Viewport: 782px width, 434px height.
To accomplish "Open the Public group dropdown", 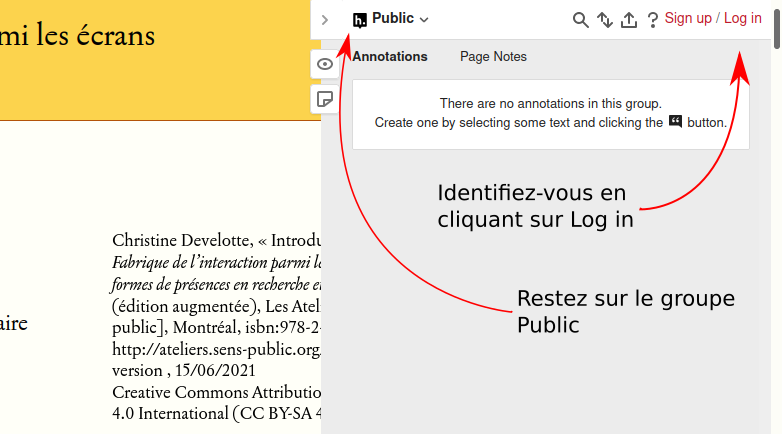I will [400, 19].
